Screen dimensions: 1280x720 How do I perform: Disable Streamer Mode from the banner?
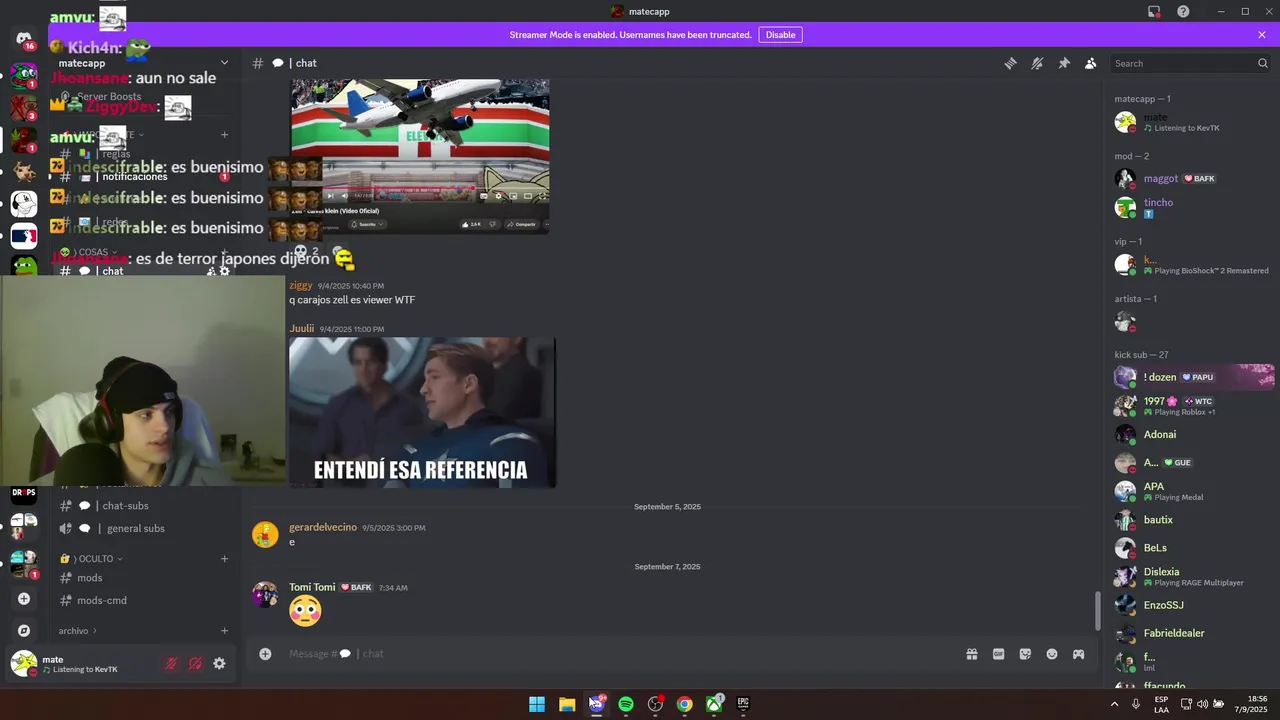[780, 35]
